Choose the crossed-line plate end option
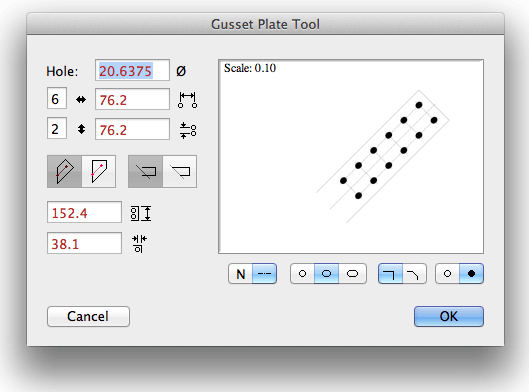The width and height of the screenshot is (529, 392). [x=145, y=171]
